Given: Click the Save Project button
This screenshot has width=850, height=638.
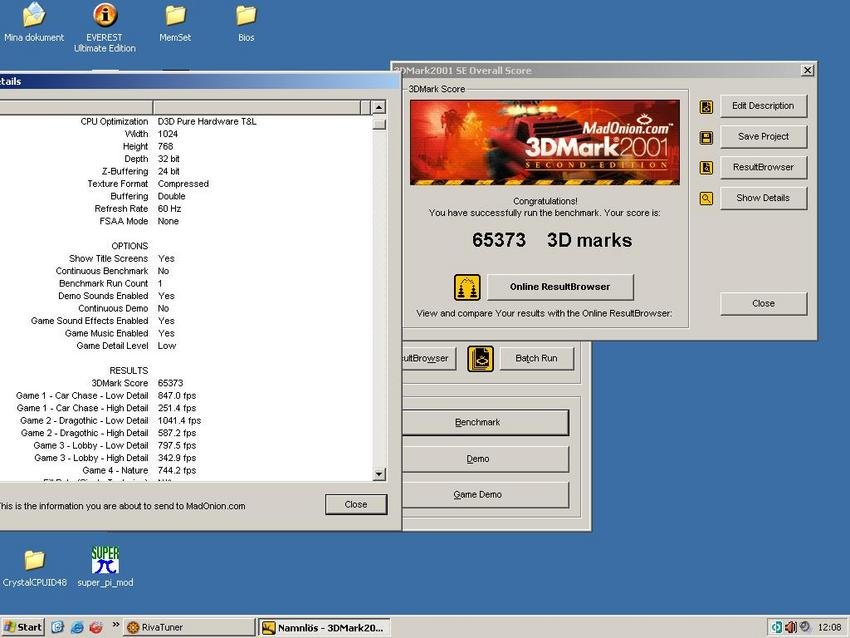Looking at the screenshot, I should click(x=763, y=137).
